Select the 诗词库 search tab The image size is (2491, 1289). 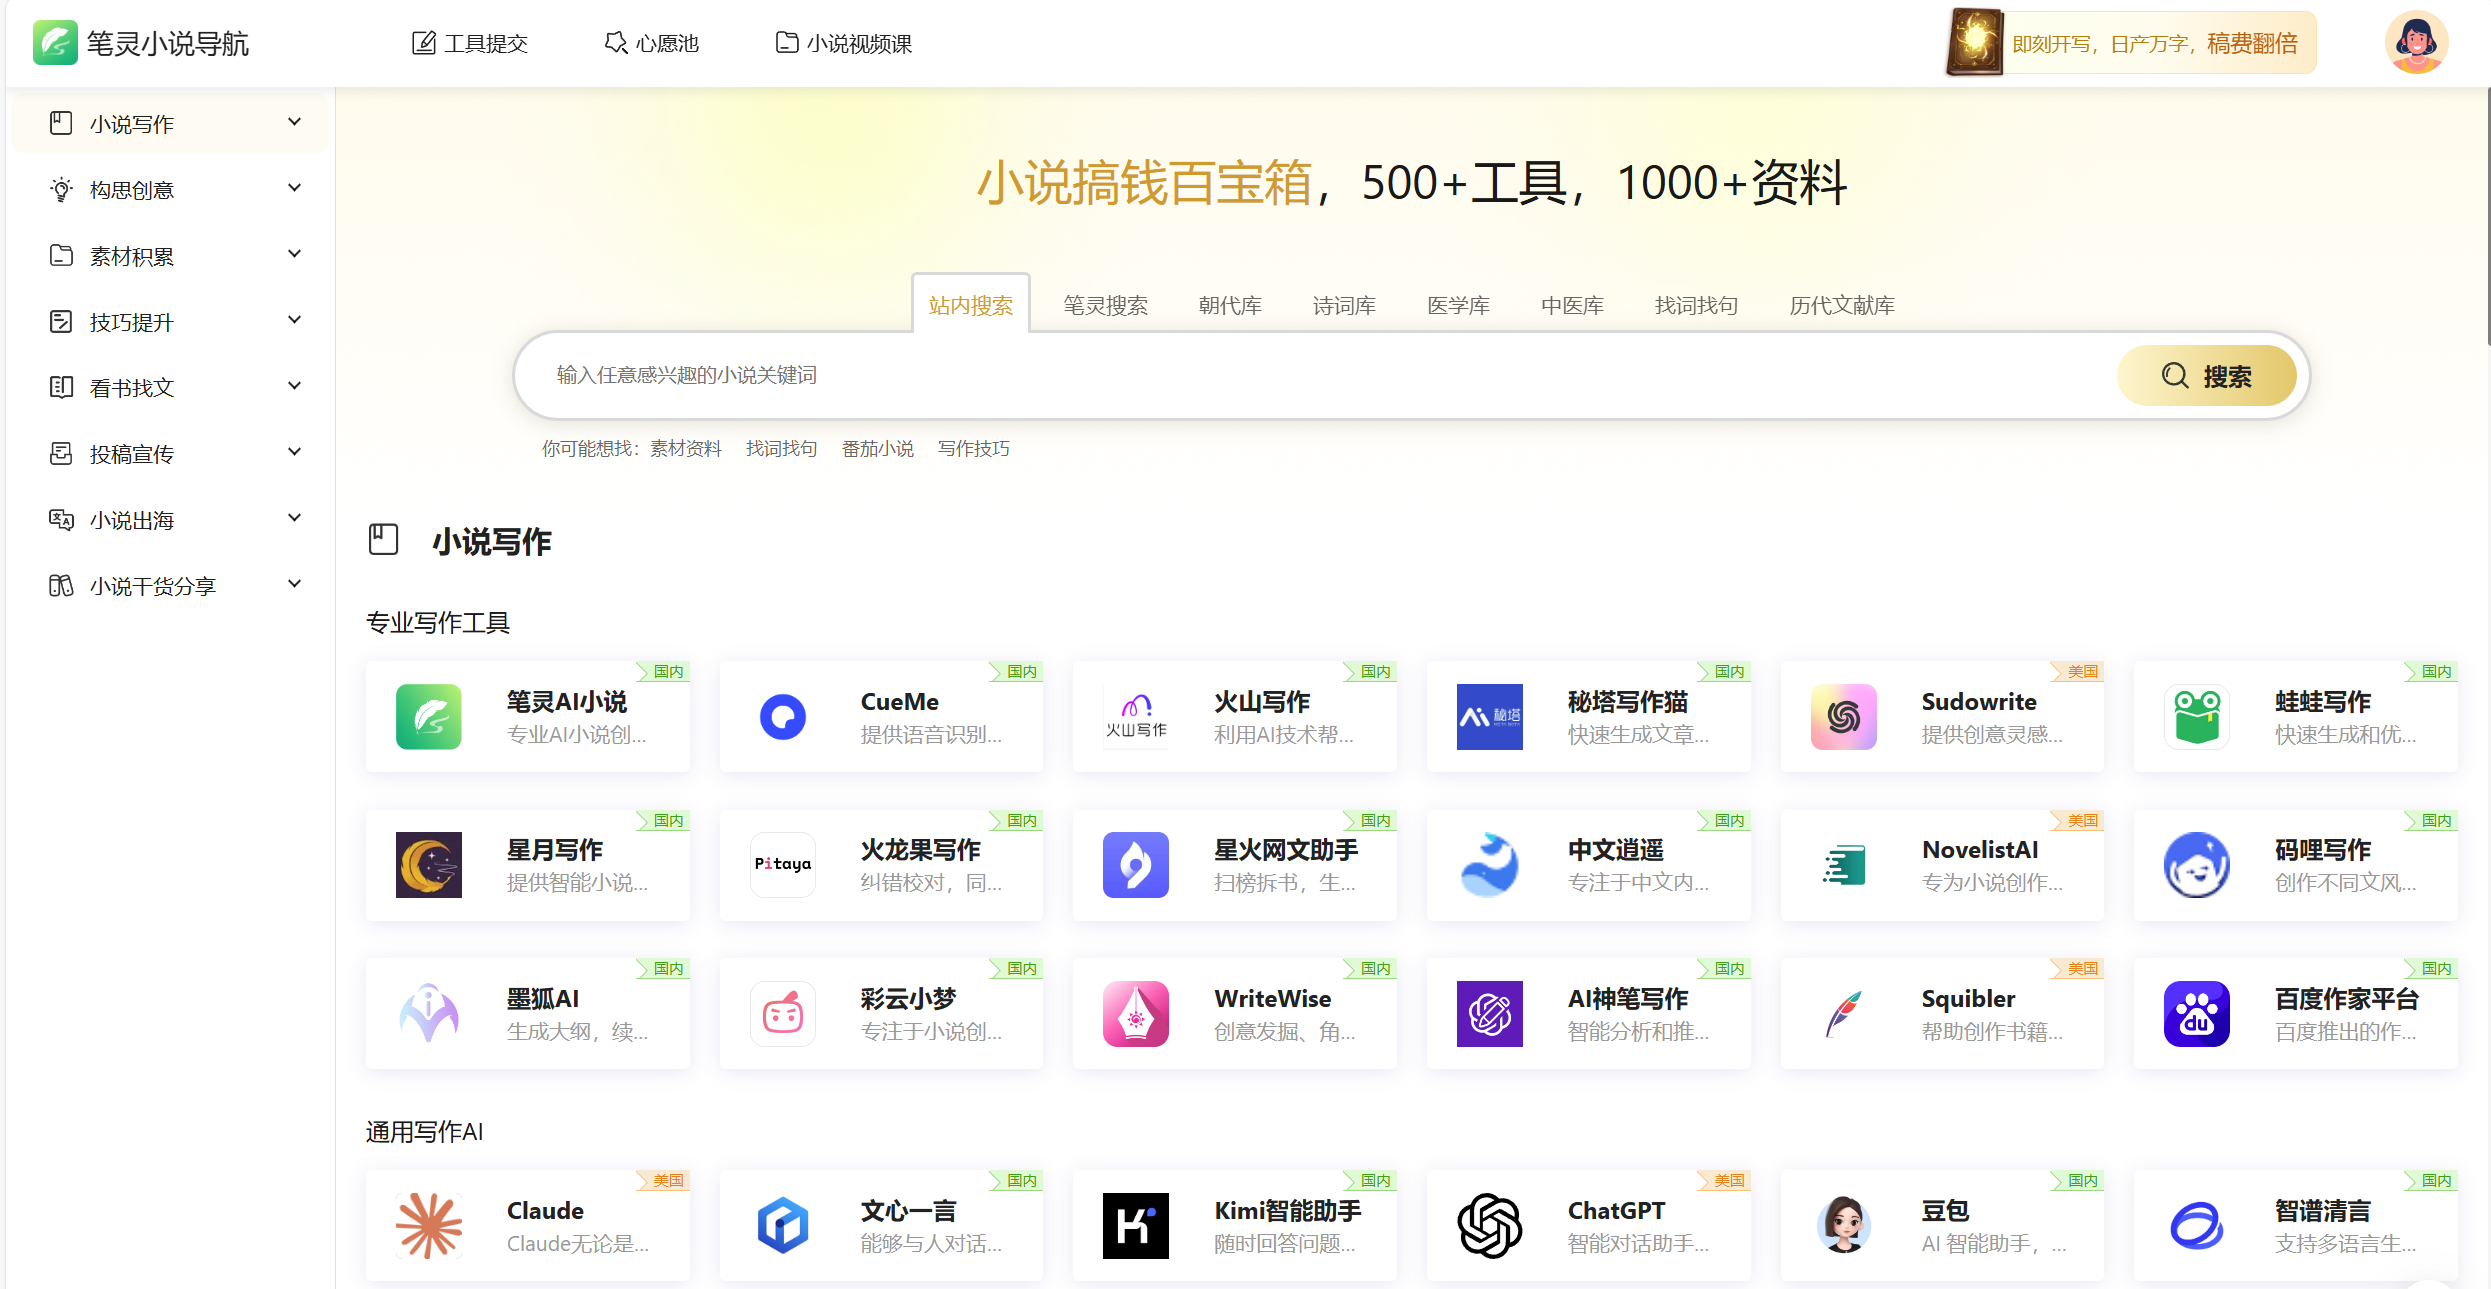point(1344,305)
